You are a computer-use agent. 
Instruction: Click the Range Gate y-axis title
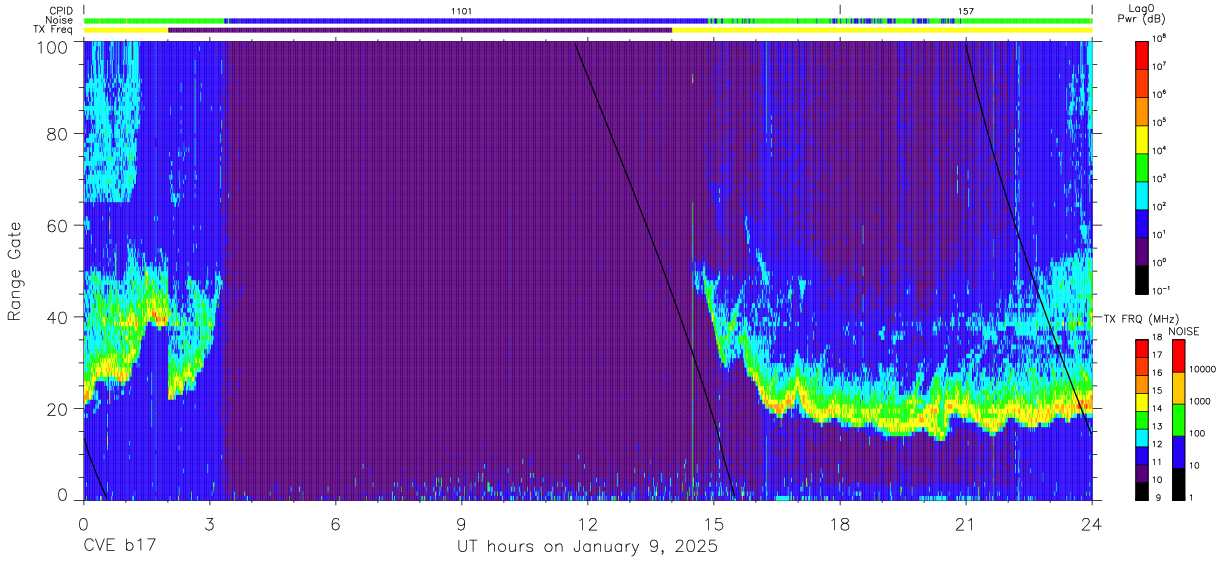[15, 271]
